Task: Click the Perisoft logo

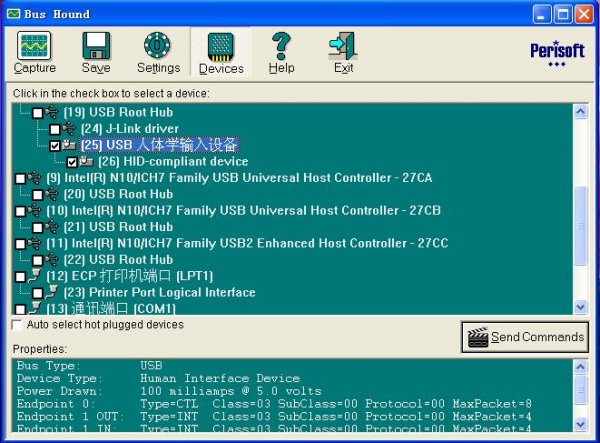Action: 557,54
